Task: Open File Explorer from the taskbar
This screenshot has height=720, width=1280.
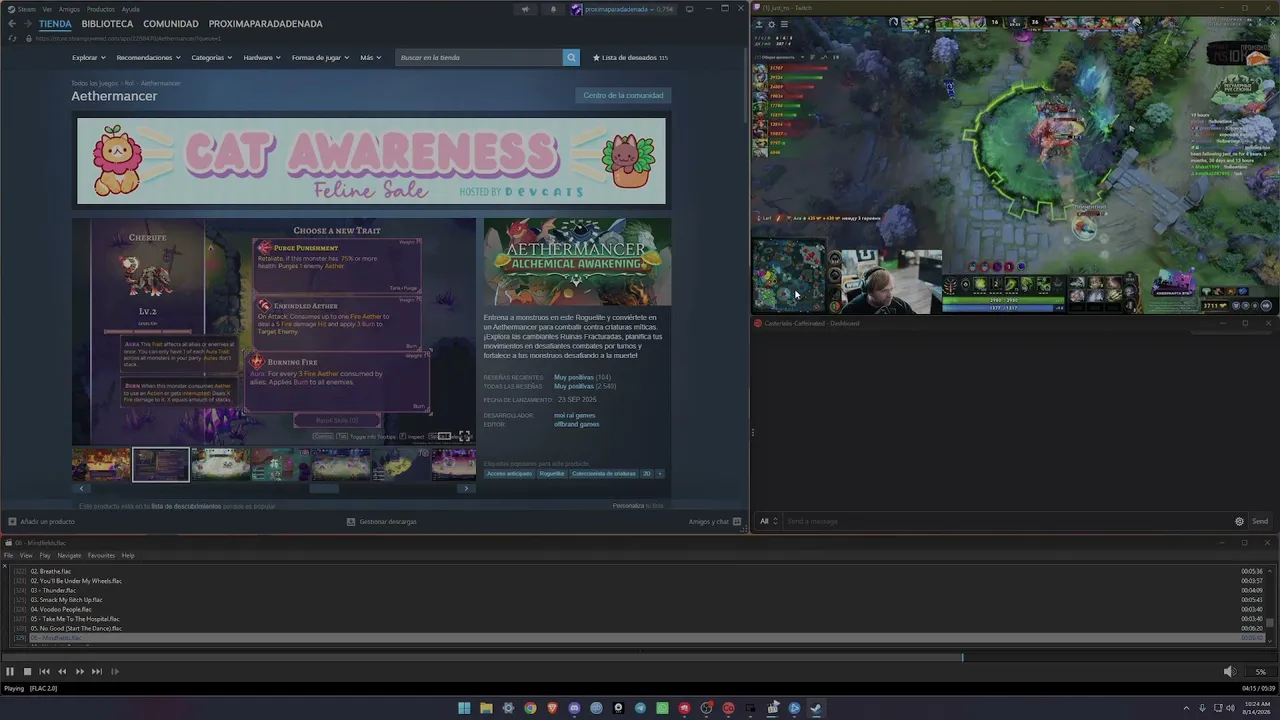Action: pyautogui.click(x=486, y=708)
